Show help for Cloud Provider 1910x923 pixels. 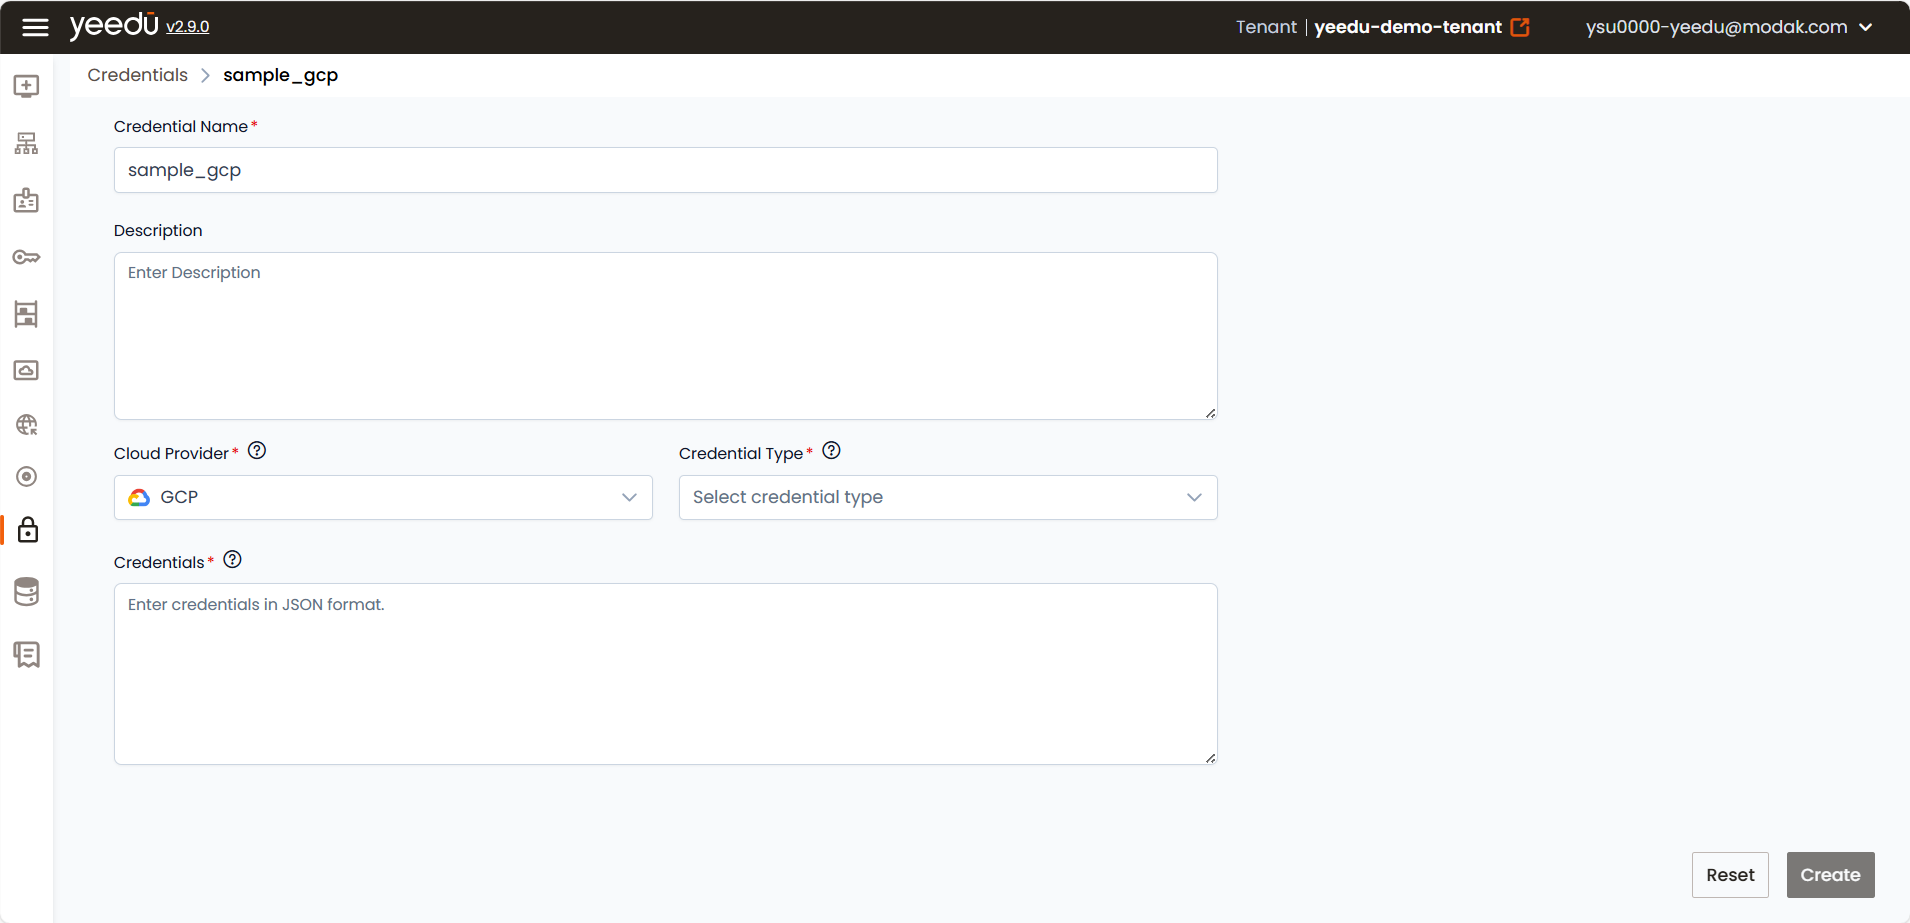click(x=257, y=450)
